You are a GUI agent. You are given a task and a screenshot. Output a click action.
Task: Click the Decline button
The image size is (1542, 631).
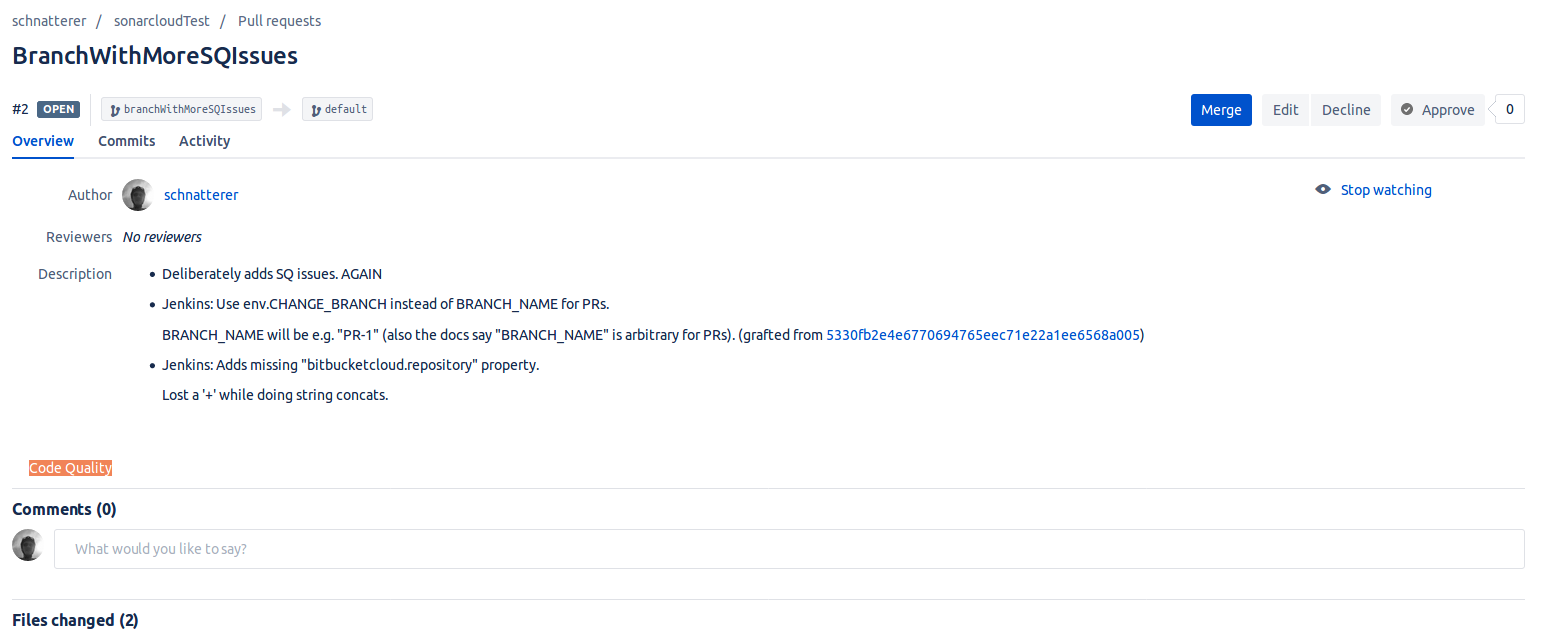coord(1346,110)
